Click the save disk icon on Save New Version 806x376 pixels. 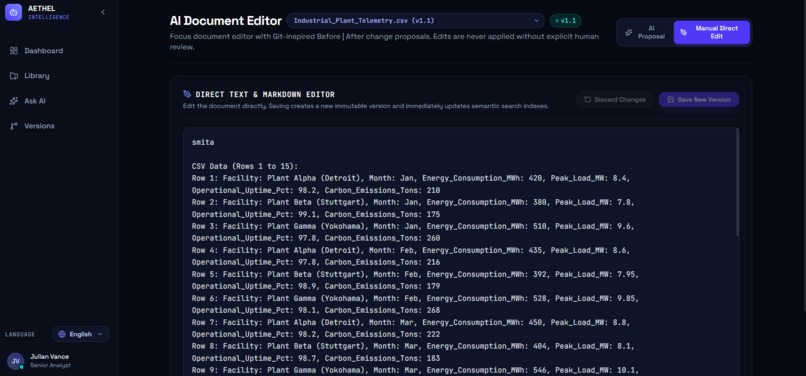(x=670, y=100)
